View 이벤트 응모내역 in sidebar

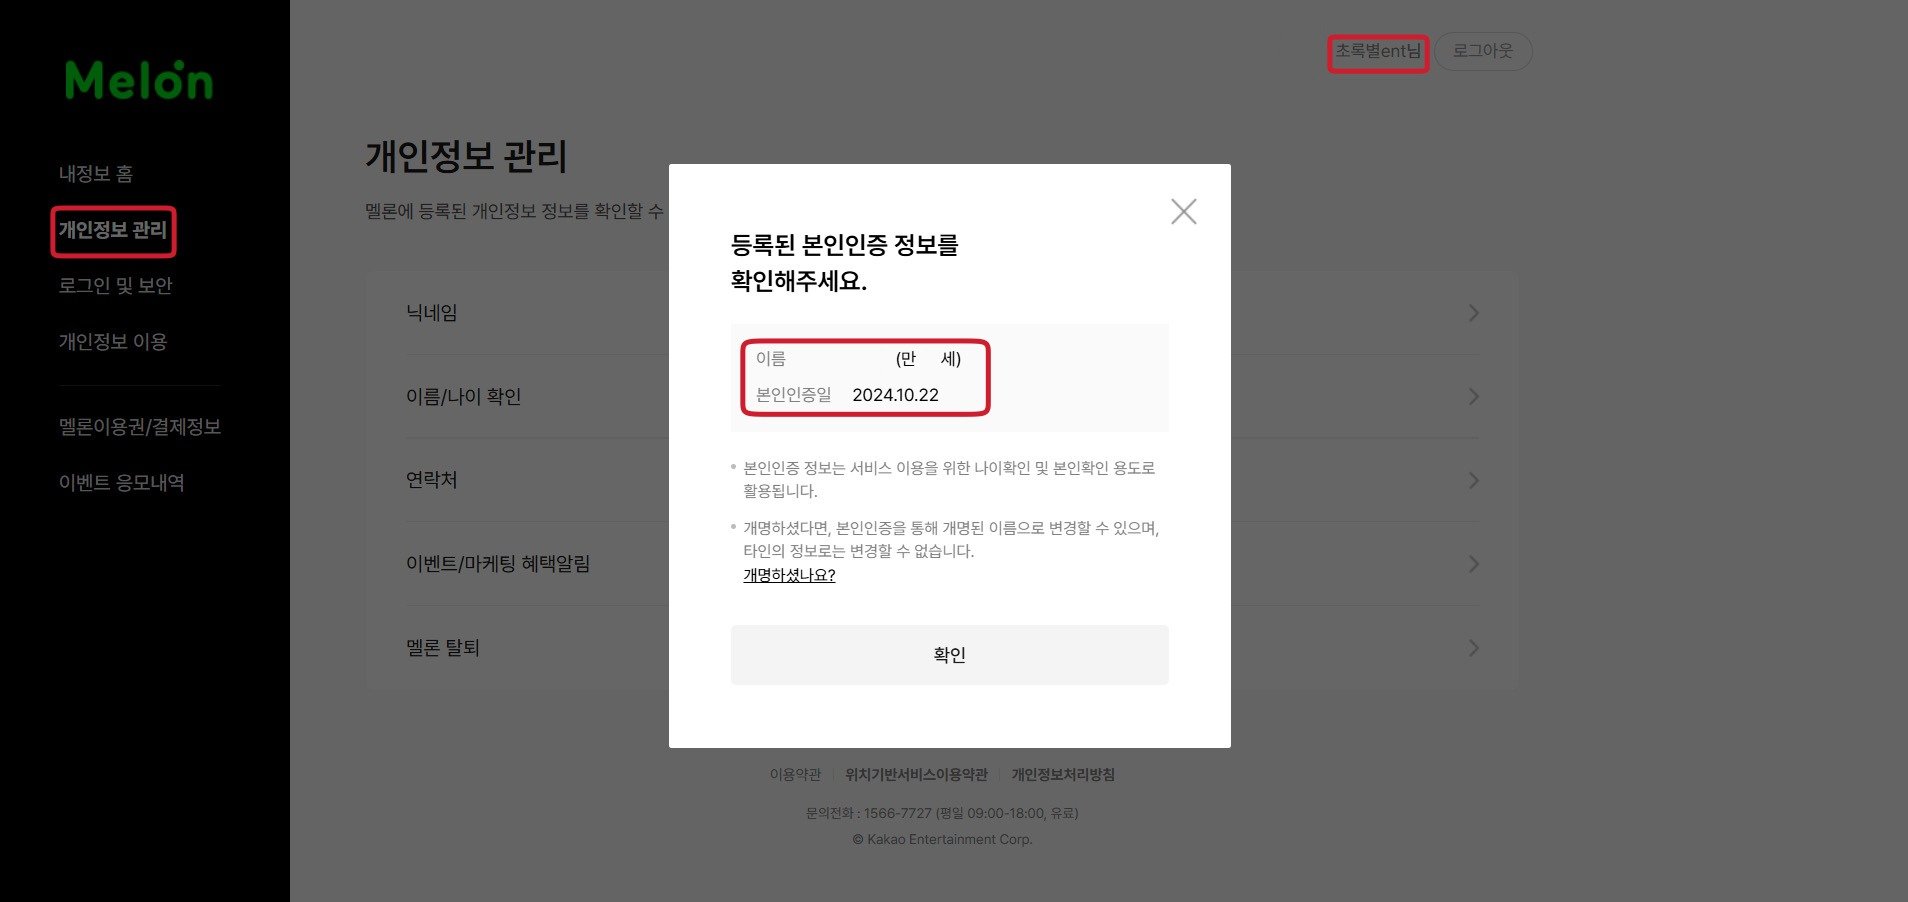[122, 483]
